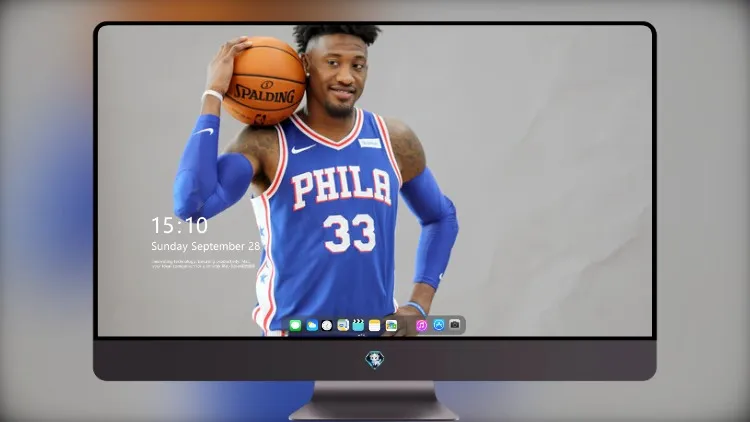The width and height of the screenshot is (750, 422).
Task: Open the Maps app in dock
Action: pyautogui.click(x=343, y=326)
